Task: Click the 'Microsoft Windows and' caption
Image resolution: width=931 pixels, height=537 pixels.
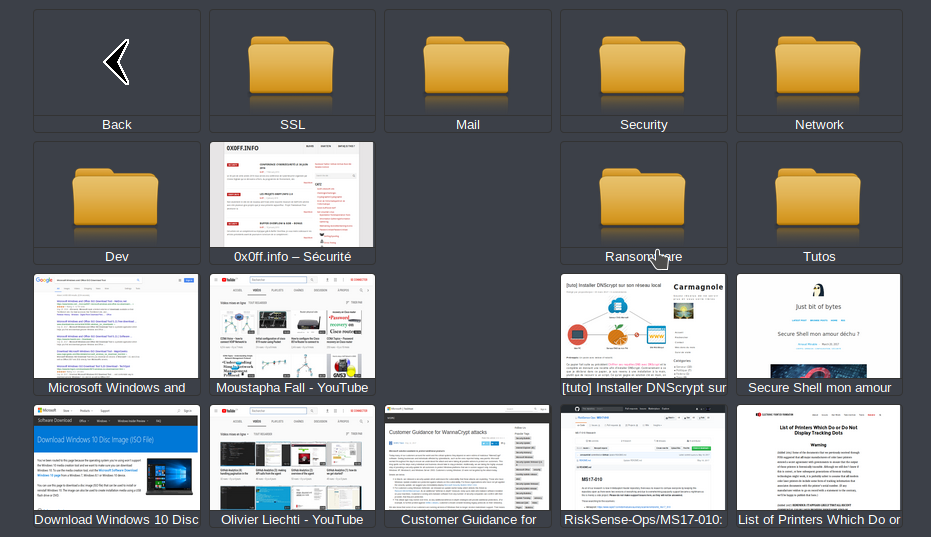Action: [116, 388]
